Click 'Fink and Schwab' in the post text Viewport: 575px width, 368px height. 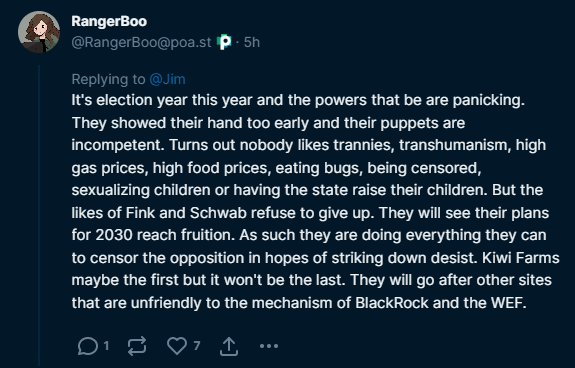tap(186, 213)
